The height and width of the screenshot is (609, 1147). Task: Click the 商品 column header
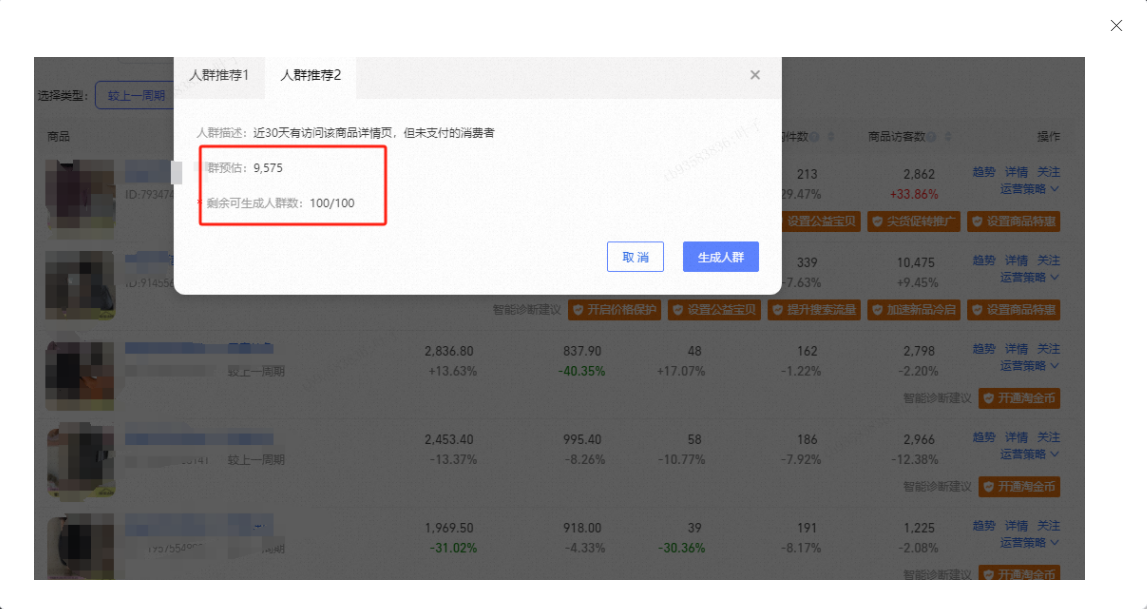coord(59,137)
